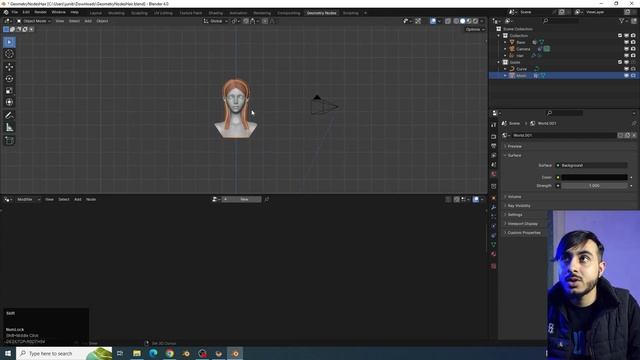Collapse the Surface panel
Viewport: 640px width, 360px height.
pyautogui.click(x=514, y=156)
